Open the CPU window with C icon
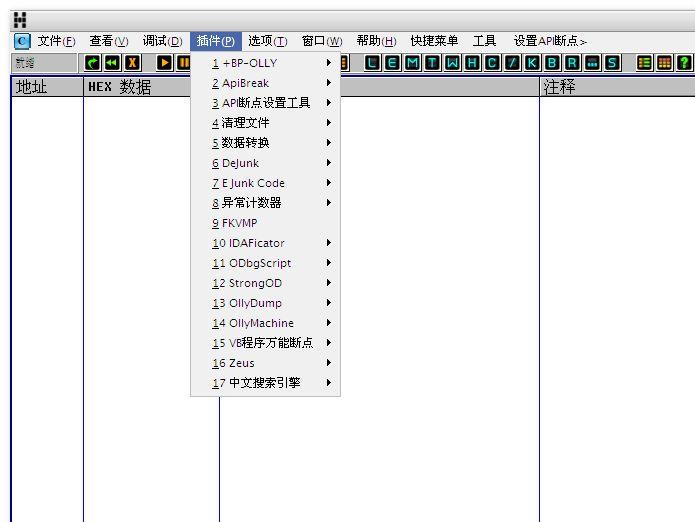 coord(492,63)
